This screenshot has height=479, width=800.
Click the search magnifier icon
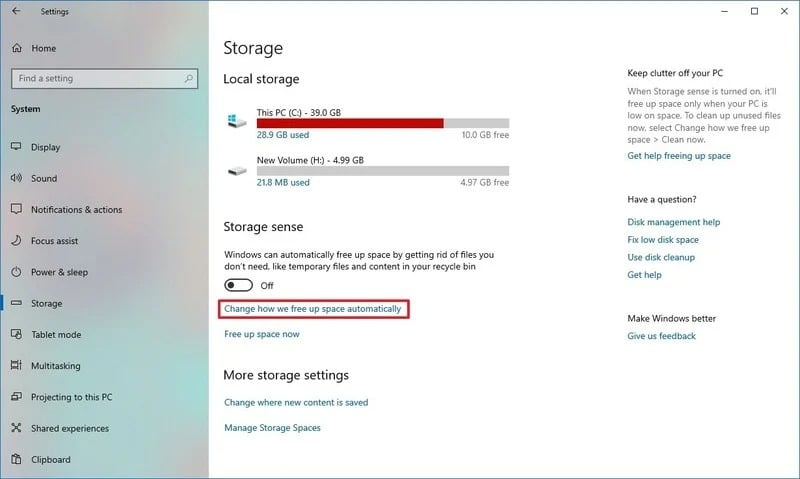[x=188, y=79]
